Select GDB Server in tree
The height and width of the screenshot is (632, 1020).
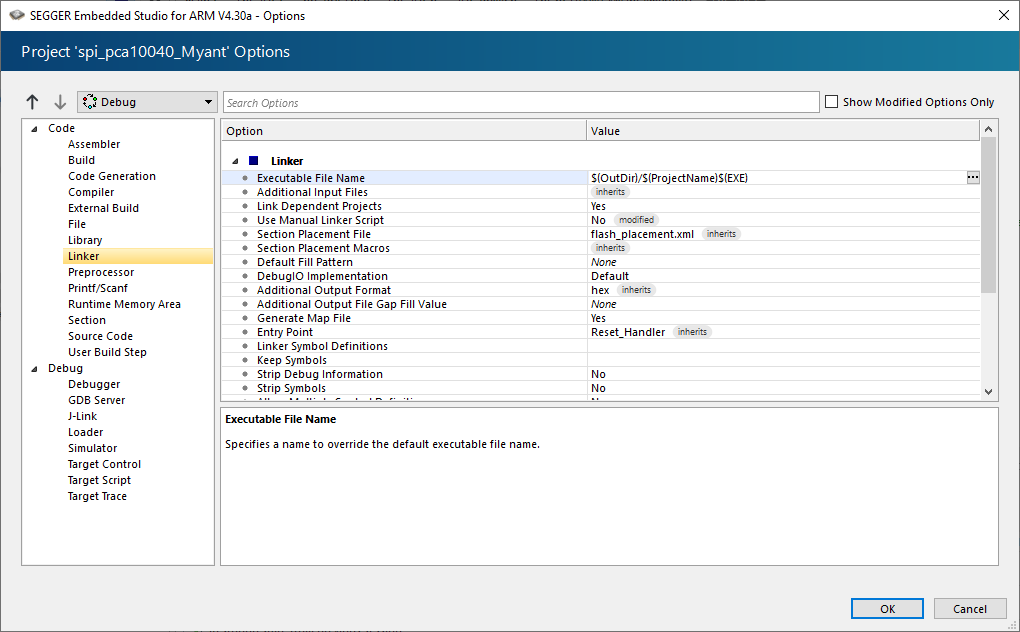tap(96, 401)
